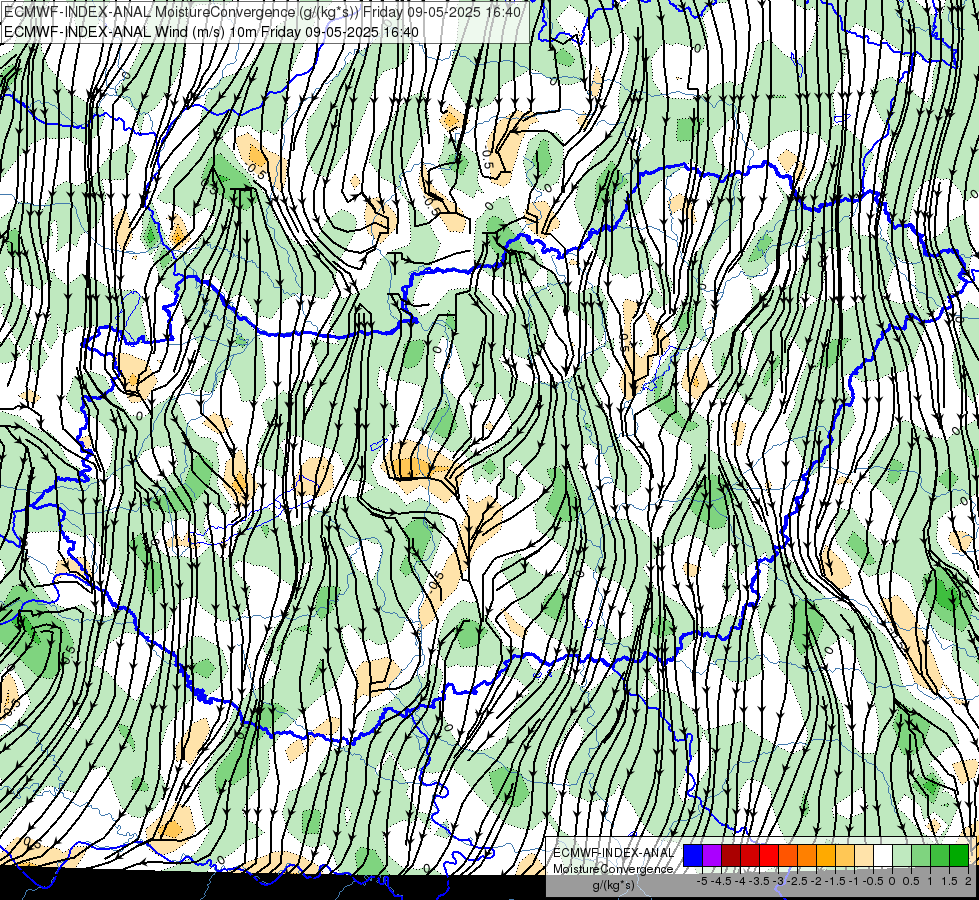Image resolution: width=979 pixels, height=900 pixels.
Task: Click the legend label MoistureConvergence
Action: [x=614, y=869]
